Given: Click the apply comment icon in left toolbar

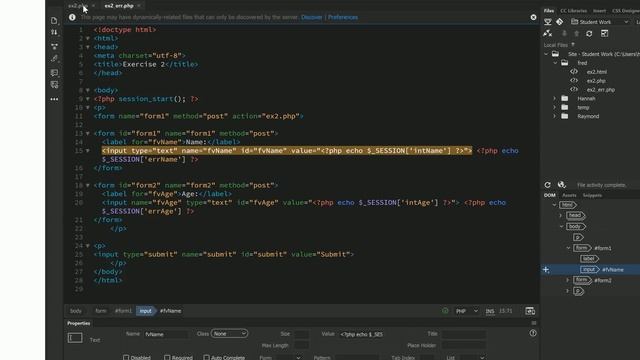Looking at the screenshot, I should pos(54,73).
